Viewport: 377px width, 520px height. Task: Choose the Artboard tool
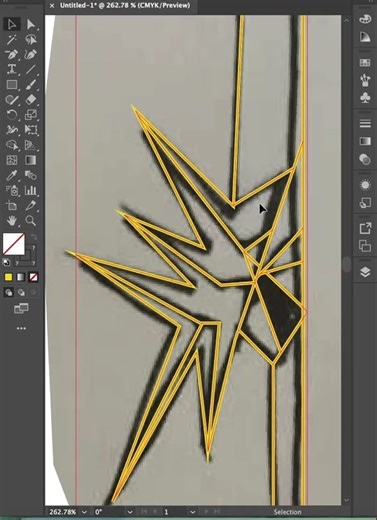coord(12,206)
